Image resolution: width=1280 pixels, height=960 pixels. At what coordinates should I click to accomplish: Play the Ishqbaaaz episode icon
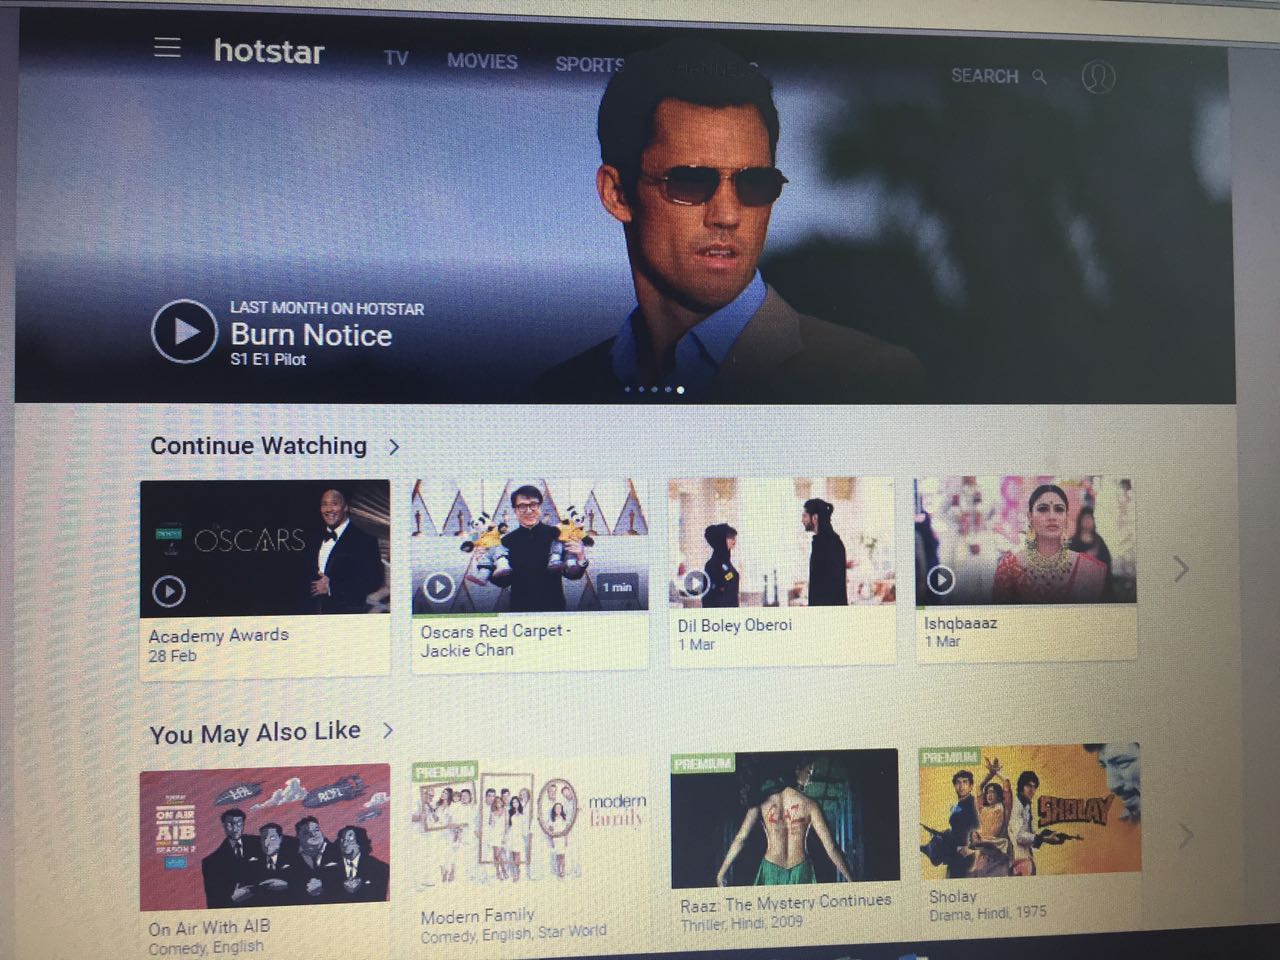point(940,579)
